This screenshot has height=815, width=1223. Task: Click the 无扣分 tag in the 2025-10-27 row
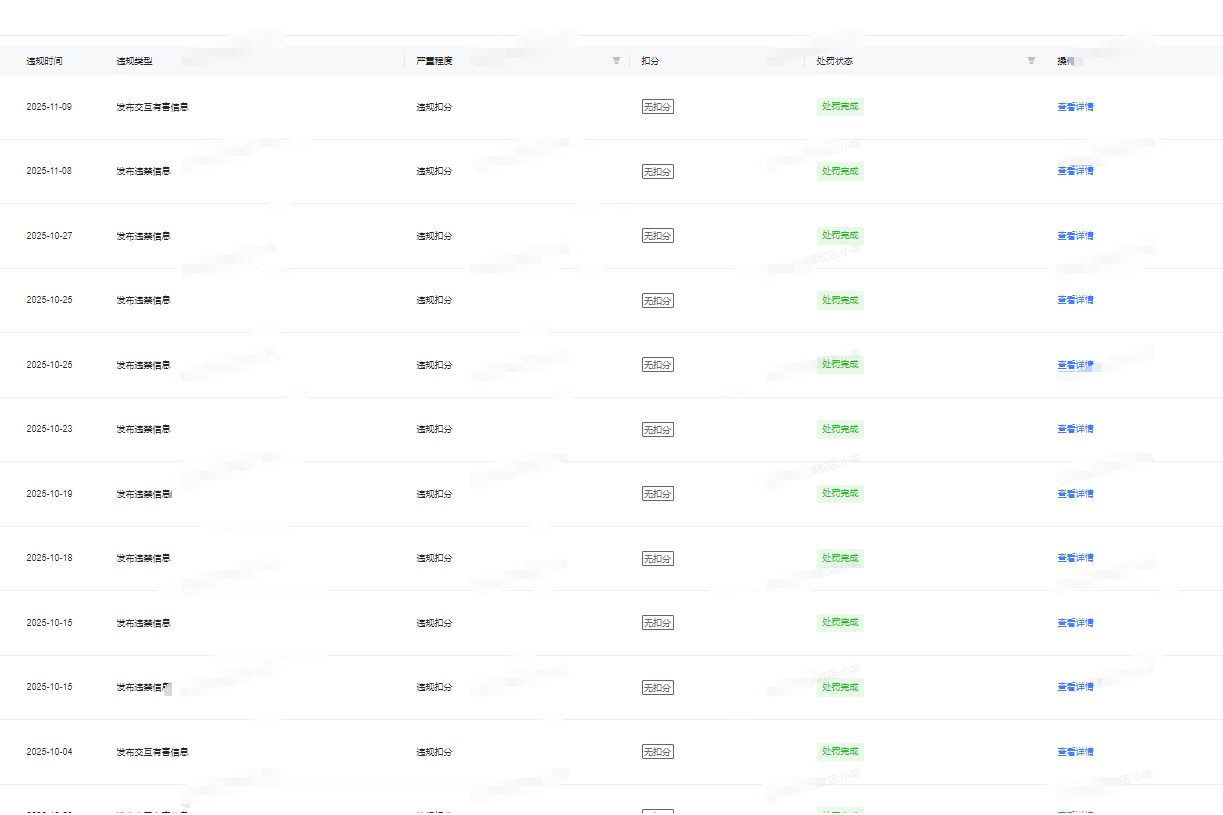pos(657,236)
